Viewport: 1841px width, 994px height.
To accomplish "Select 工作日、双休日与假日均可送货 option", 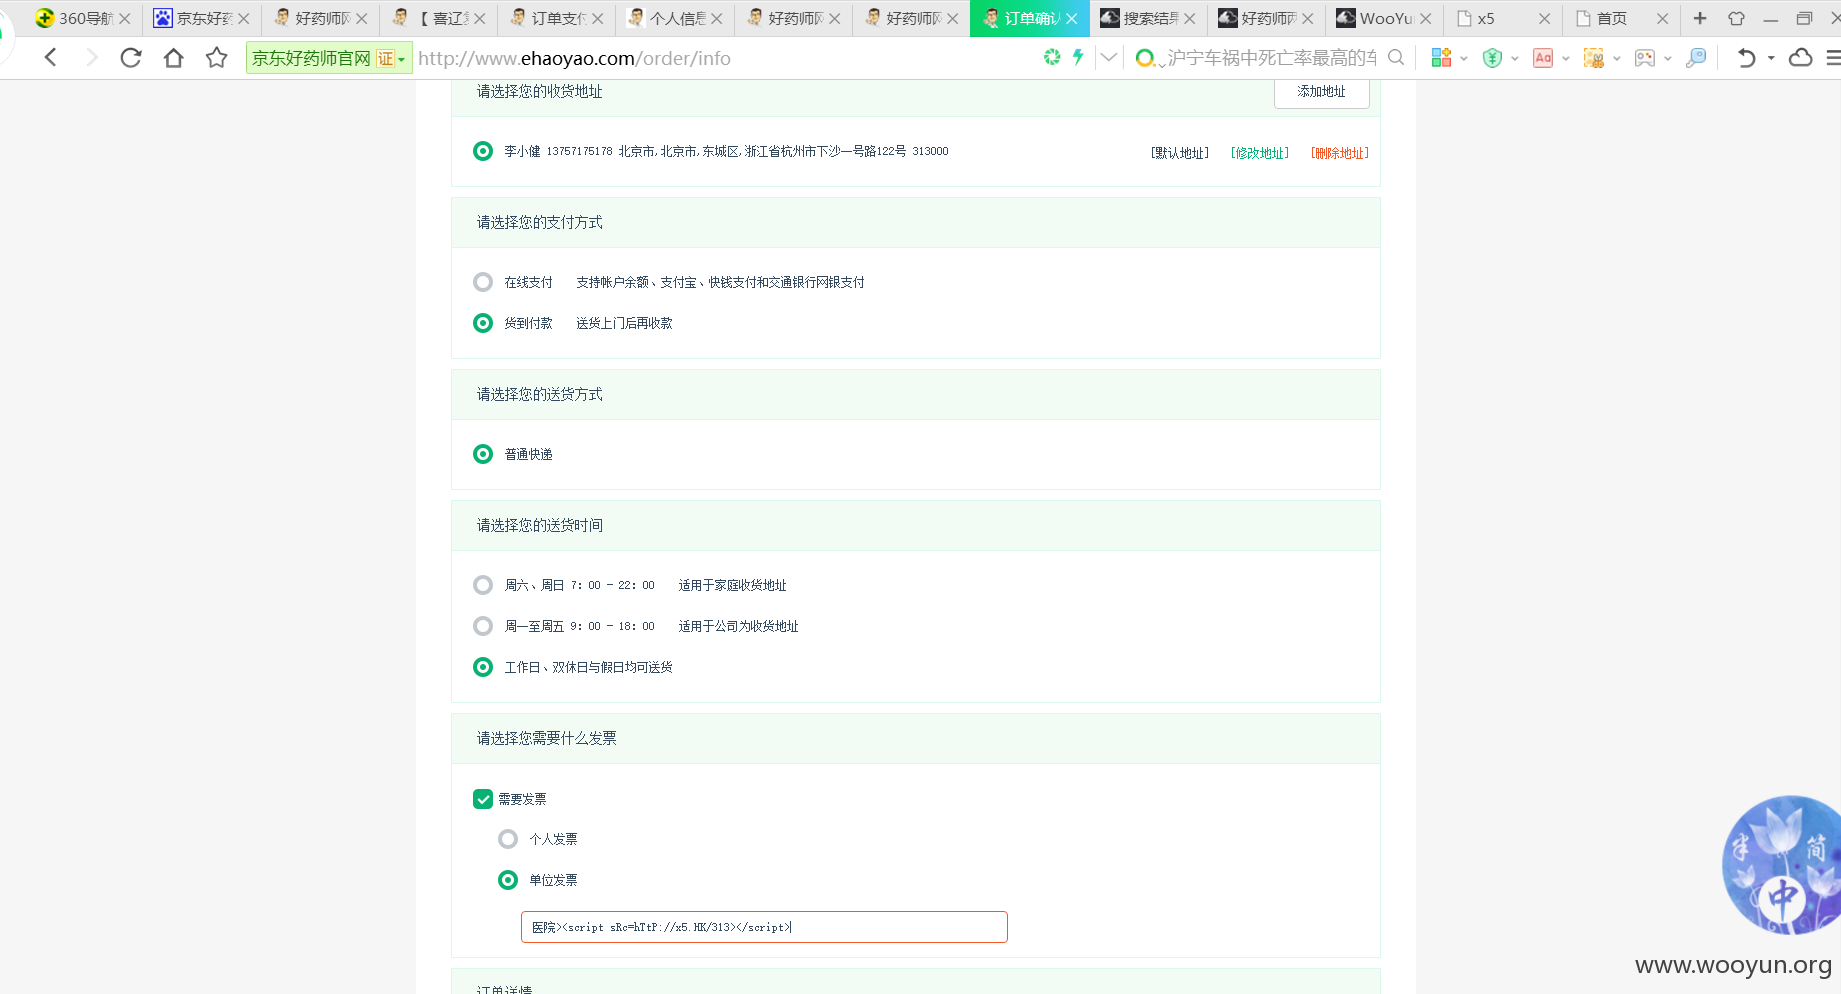I will tap(483, 667).
